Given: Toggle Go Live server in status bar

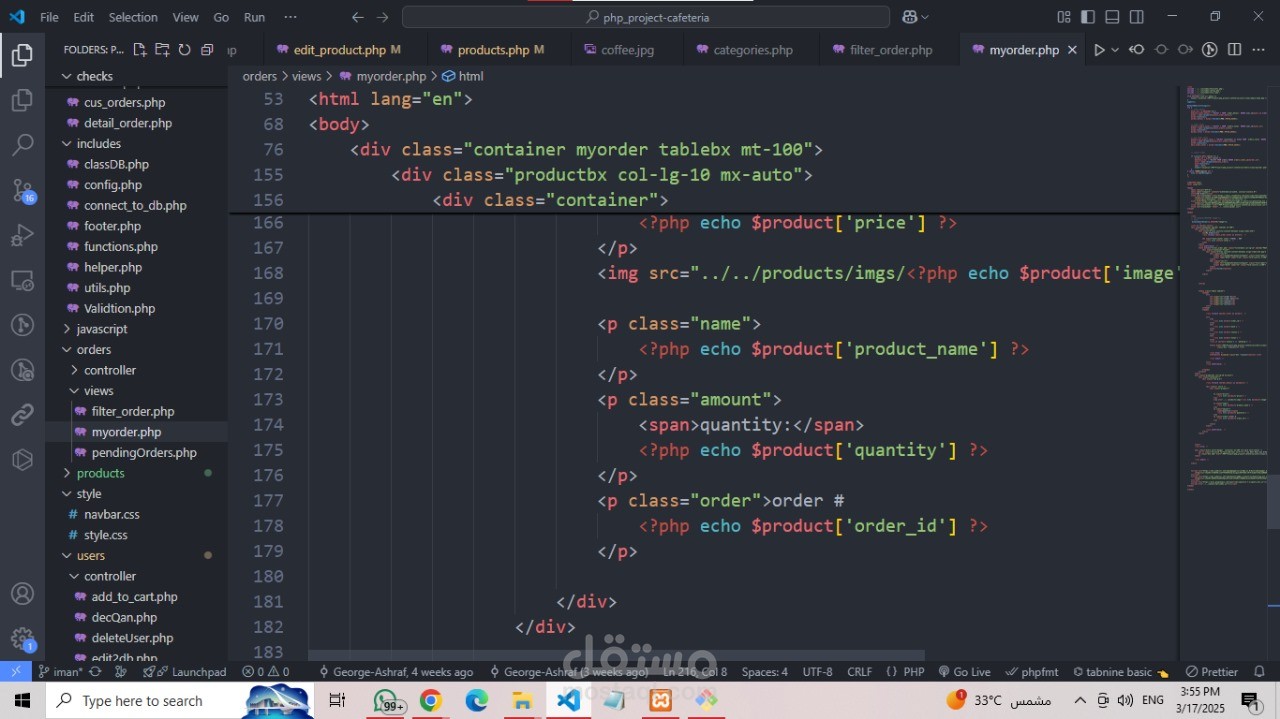Looking at the screenshot, I should coord(963,672).
